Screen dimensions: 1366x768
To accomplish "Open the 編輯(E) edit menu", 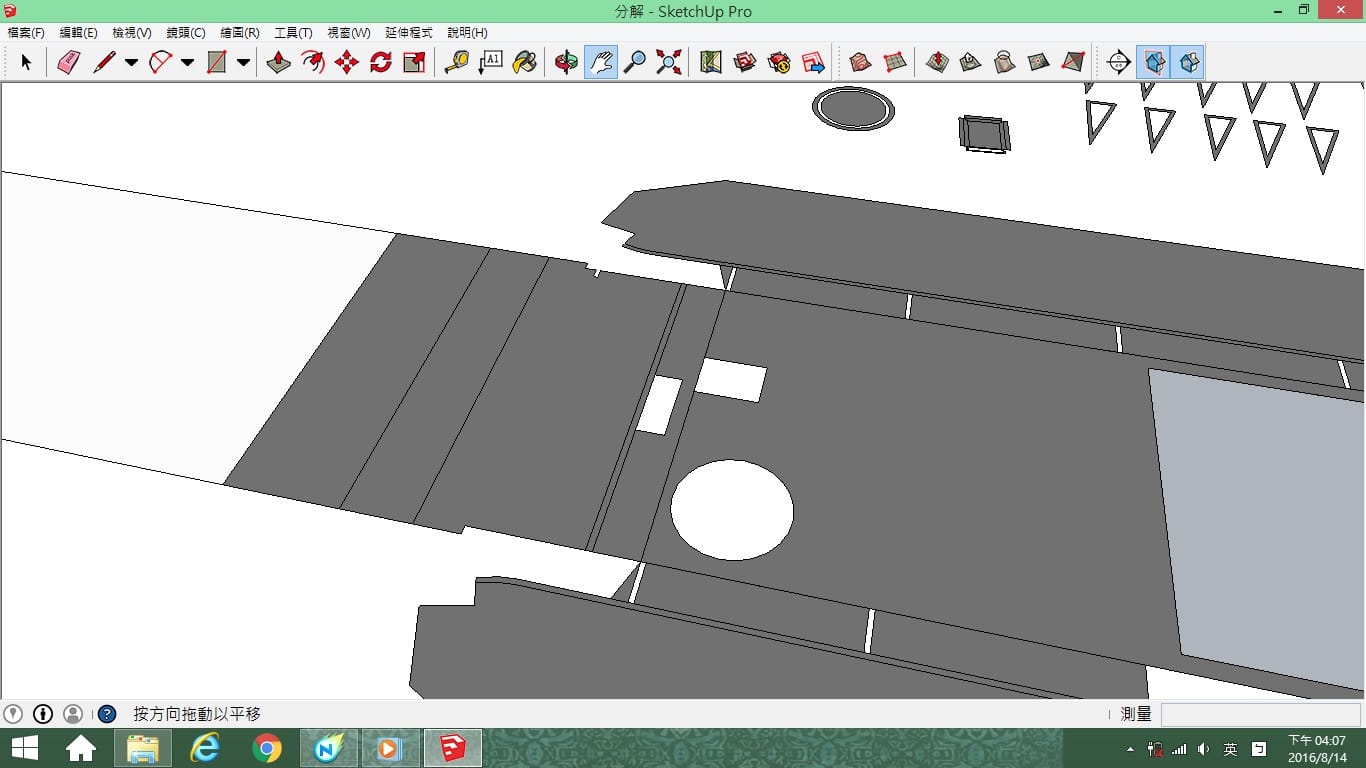I will (79, 33).
